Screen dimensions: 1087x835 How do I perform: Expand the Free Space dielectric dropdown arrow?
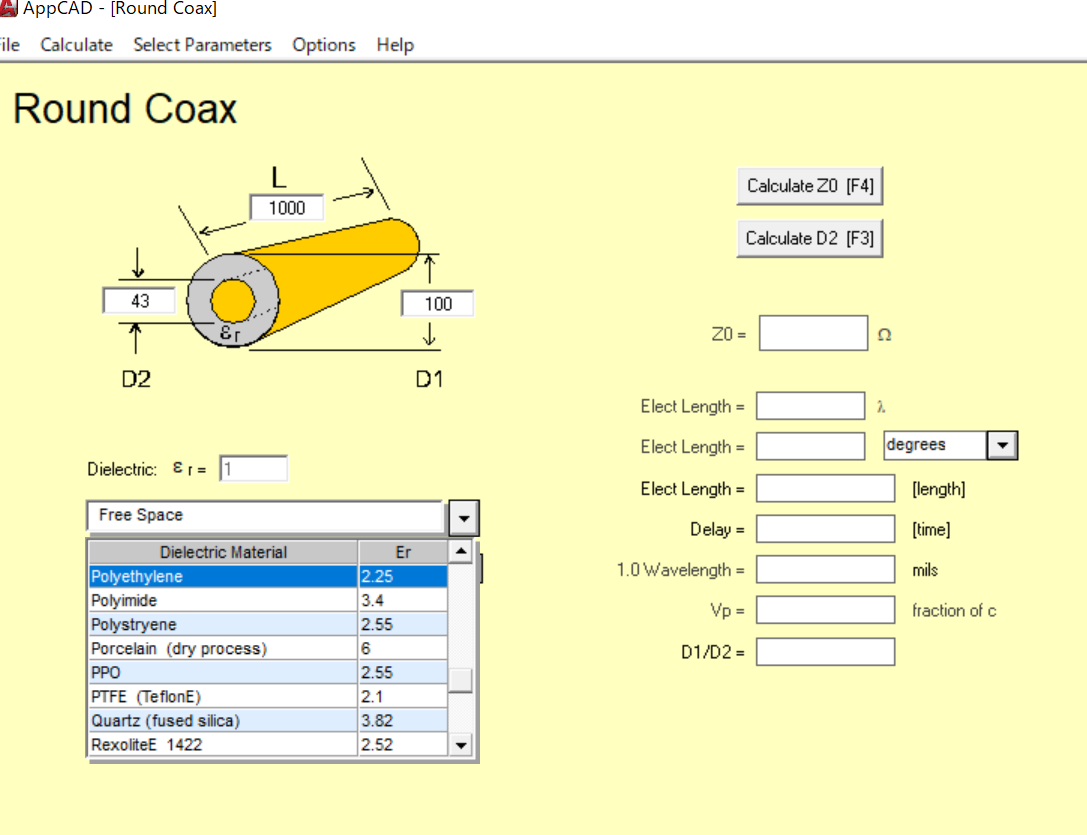point(464,518)
